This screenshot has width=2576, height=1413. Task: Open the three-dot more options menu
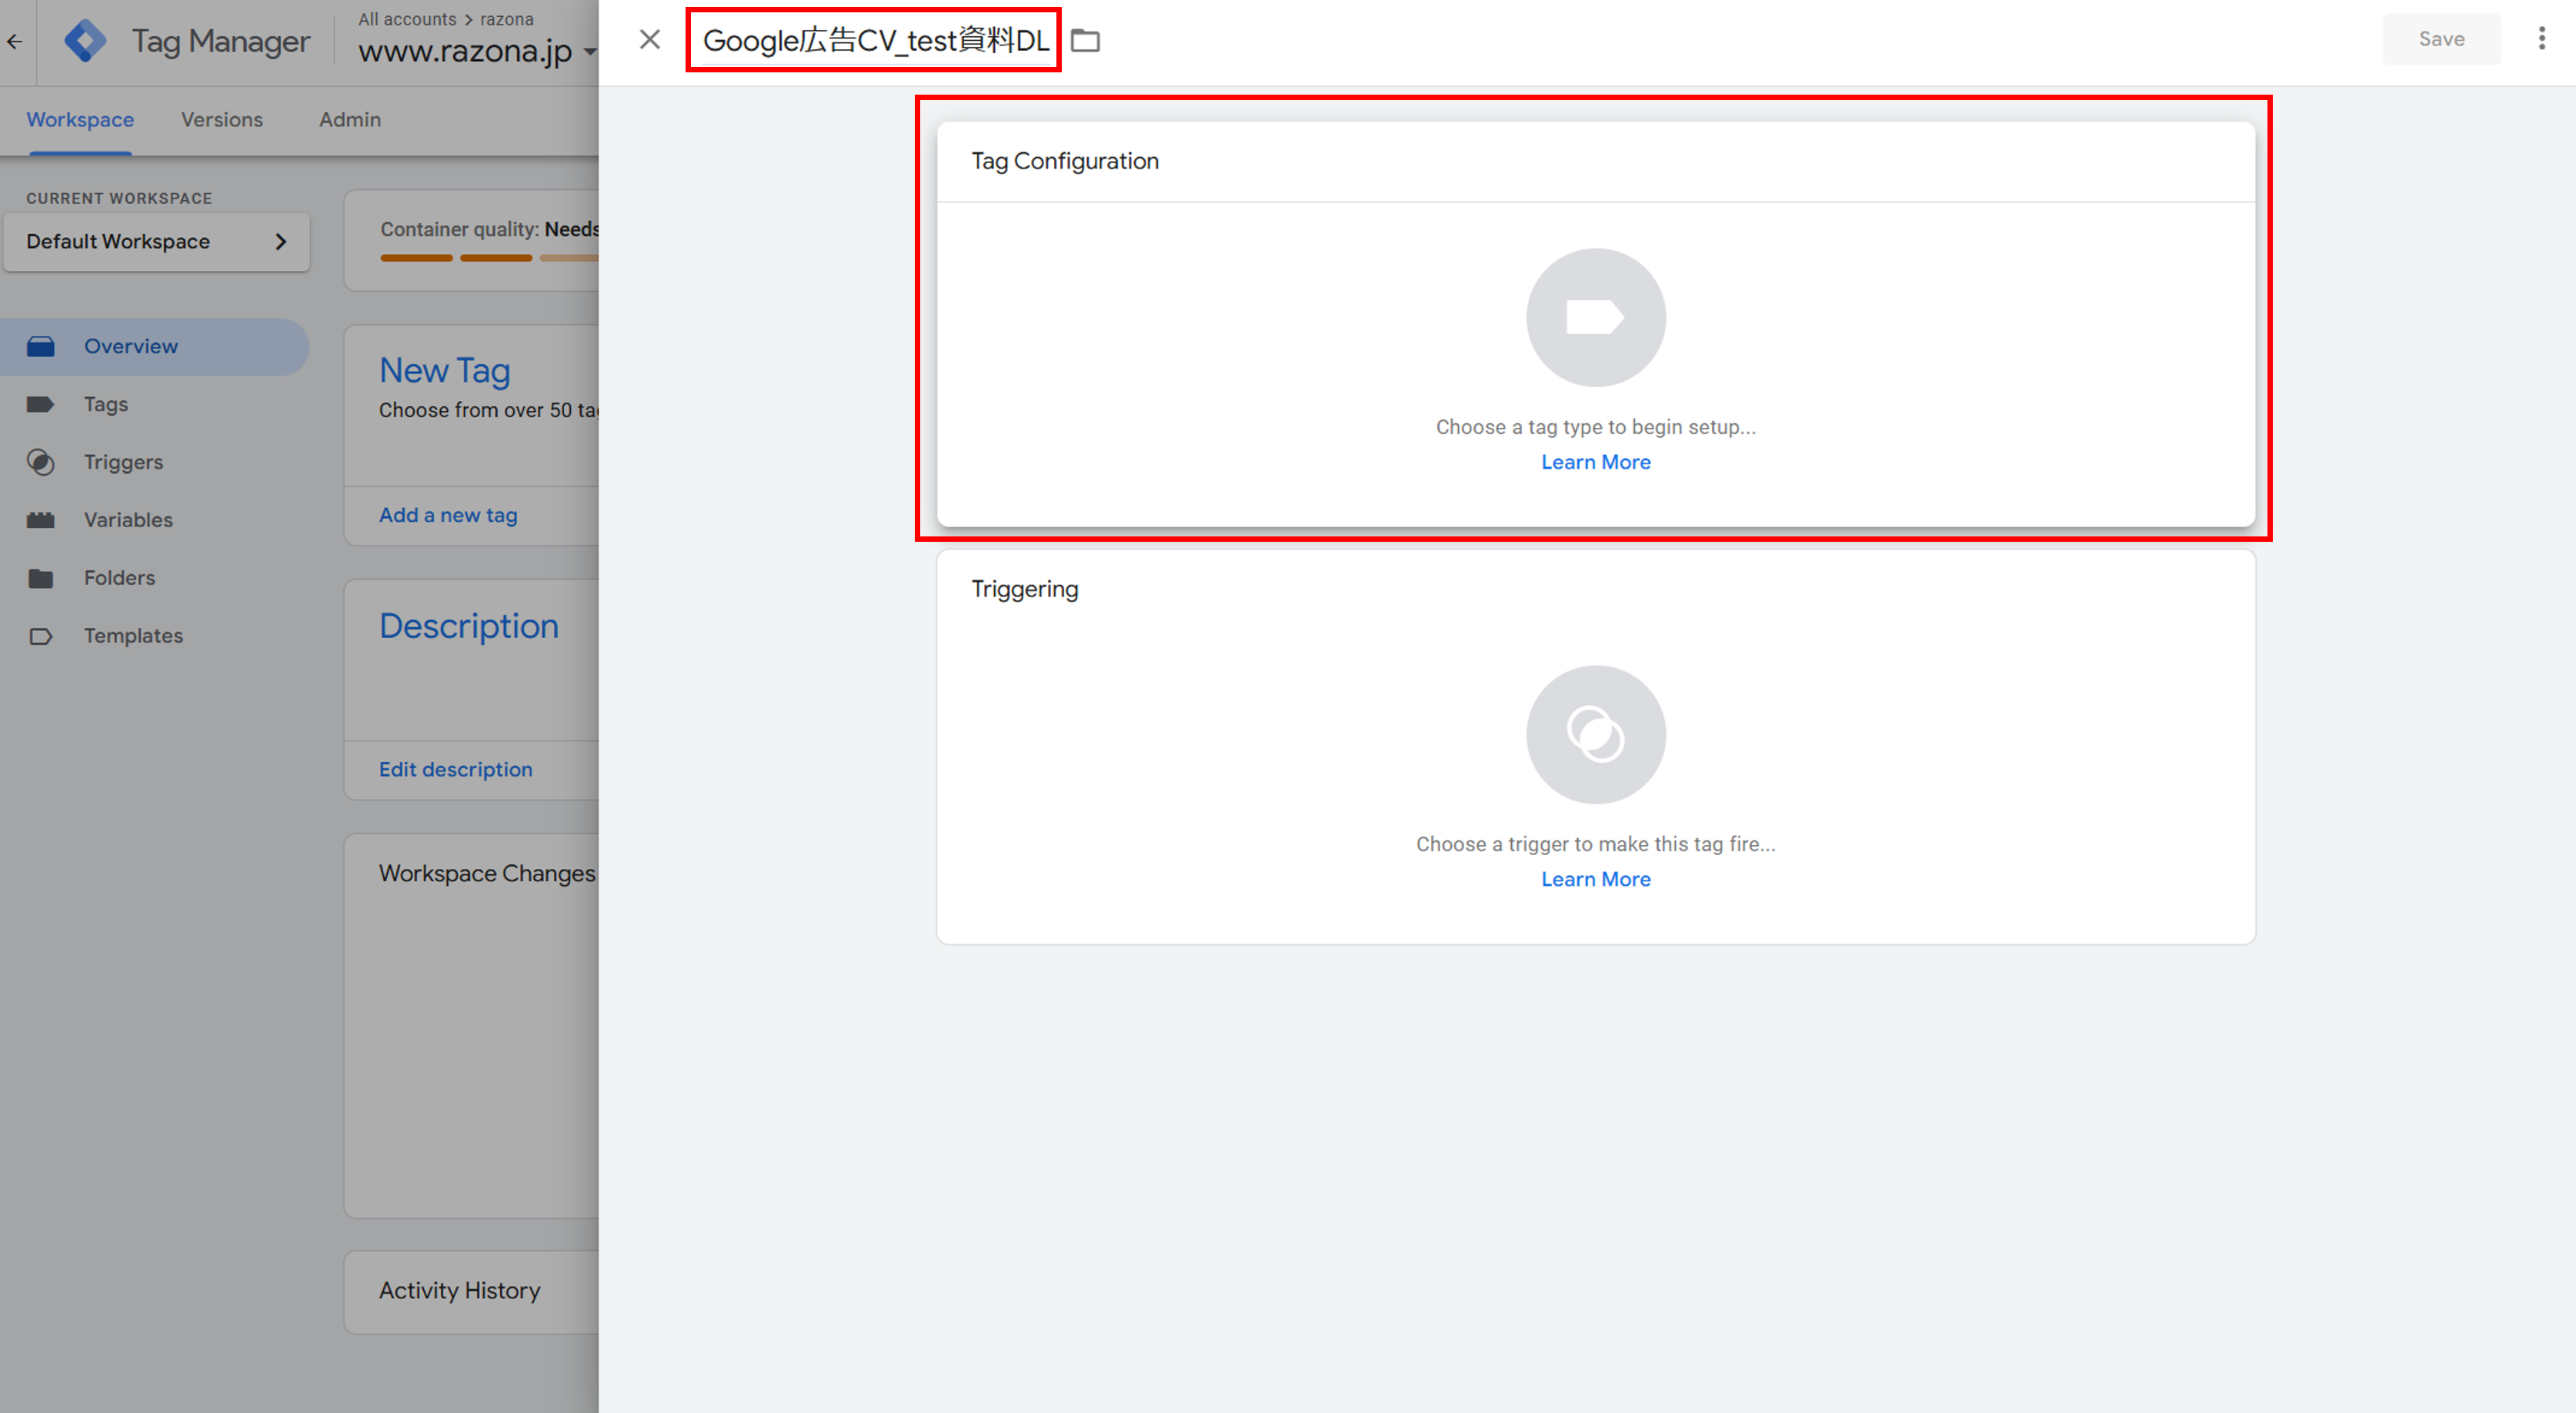pyautogui.click(x=2541, y=39)
